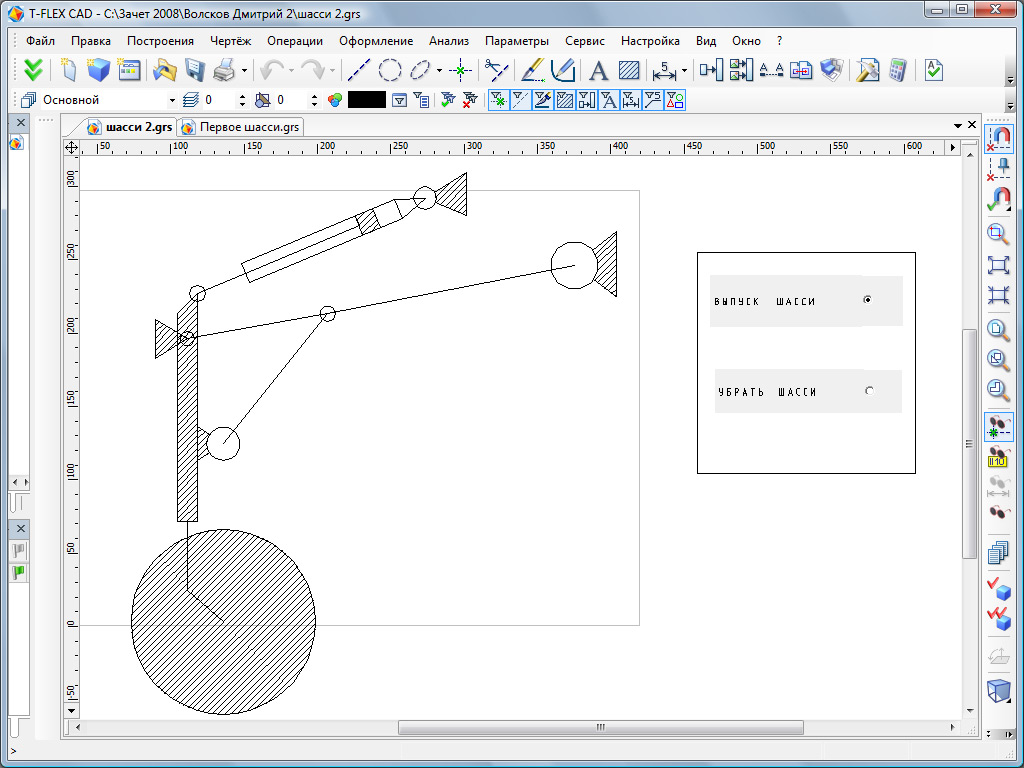1024x768 pixels.
Task: Toggle the node selector filter
Action: 498,100
